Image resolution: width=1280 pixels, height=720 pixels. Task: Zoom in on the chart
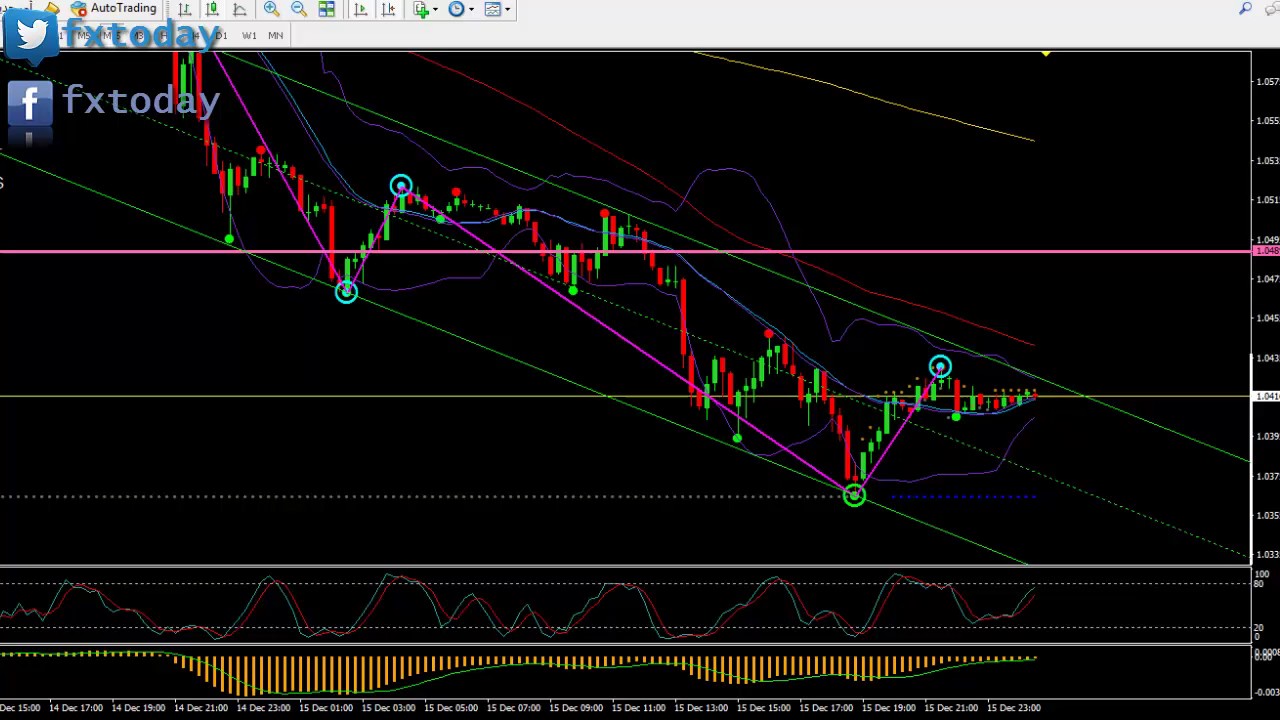[x=271, y=9]
